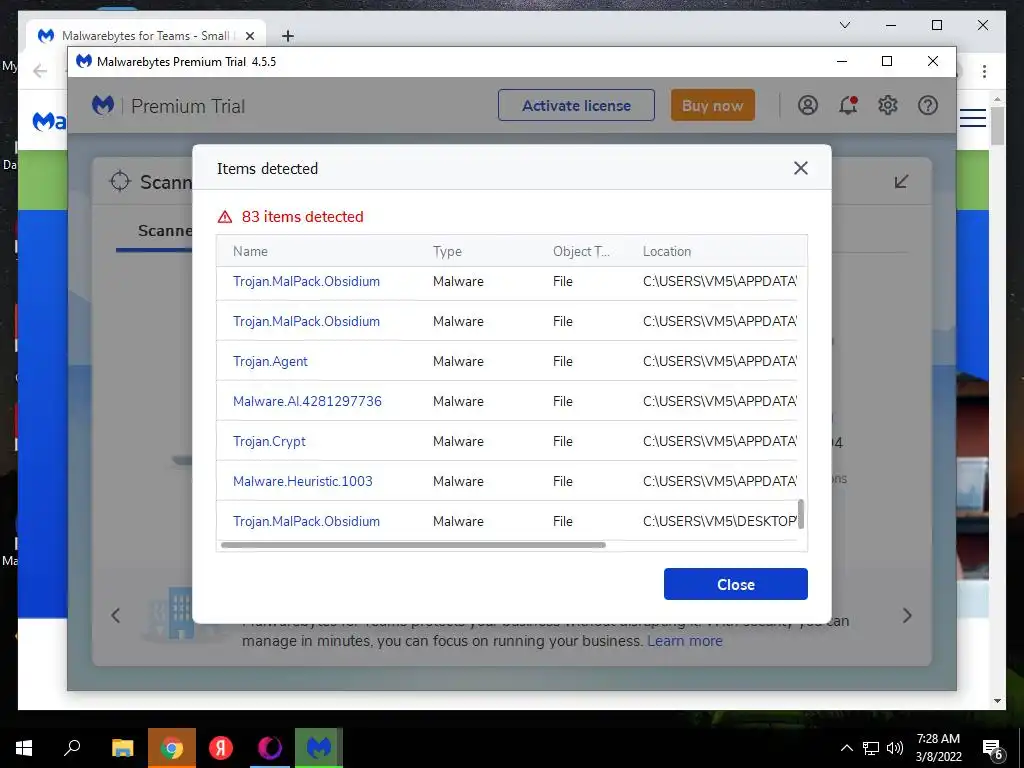
Task: Close the Items detected dialog with X
Action: coord(801,168)
